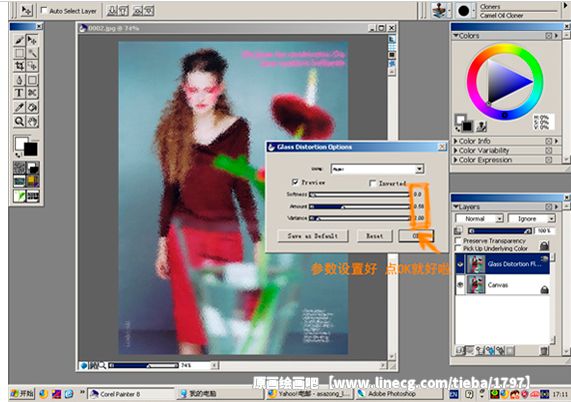
Task: Select the Text tool
Action: click(19, 93)
